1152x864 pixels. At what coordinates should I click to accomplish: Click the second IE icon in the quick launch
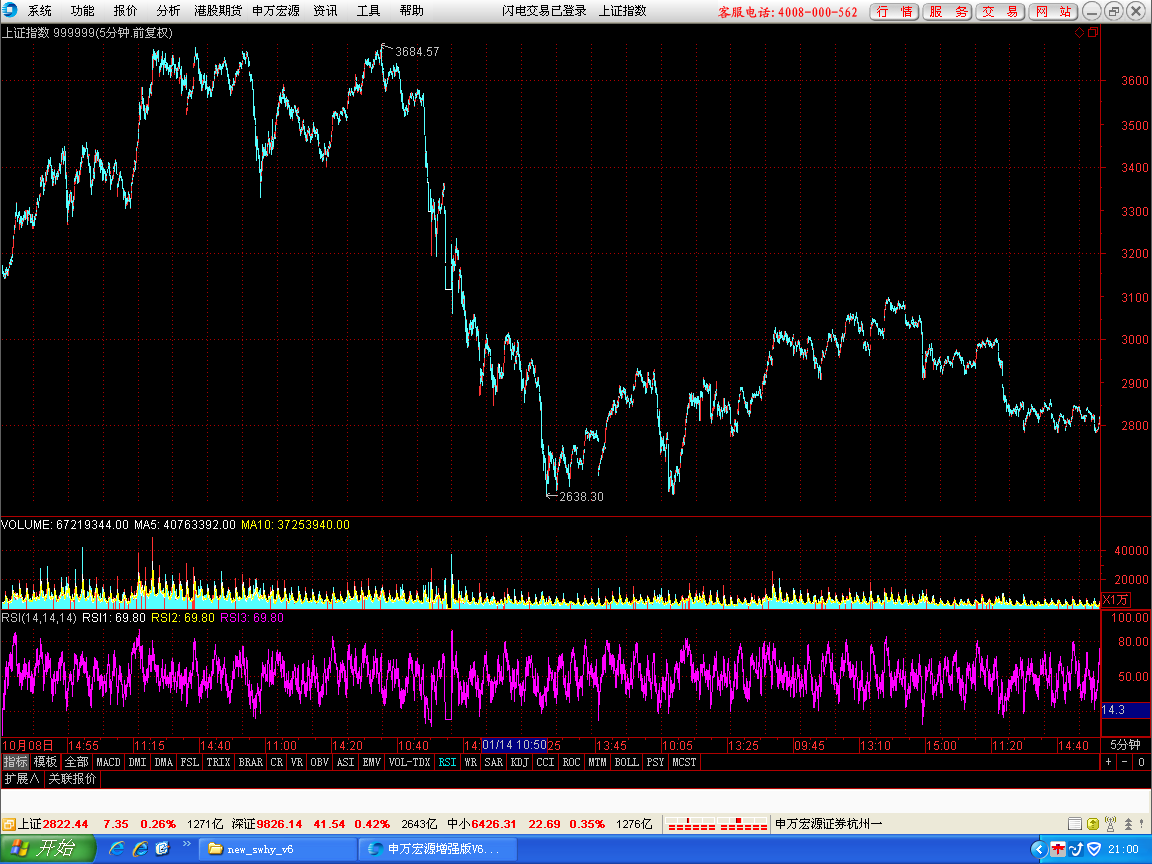[x=140, y=849]
